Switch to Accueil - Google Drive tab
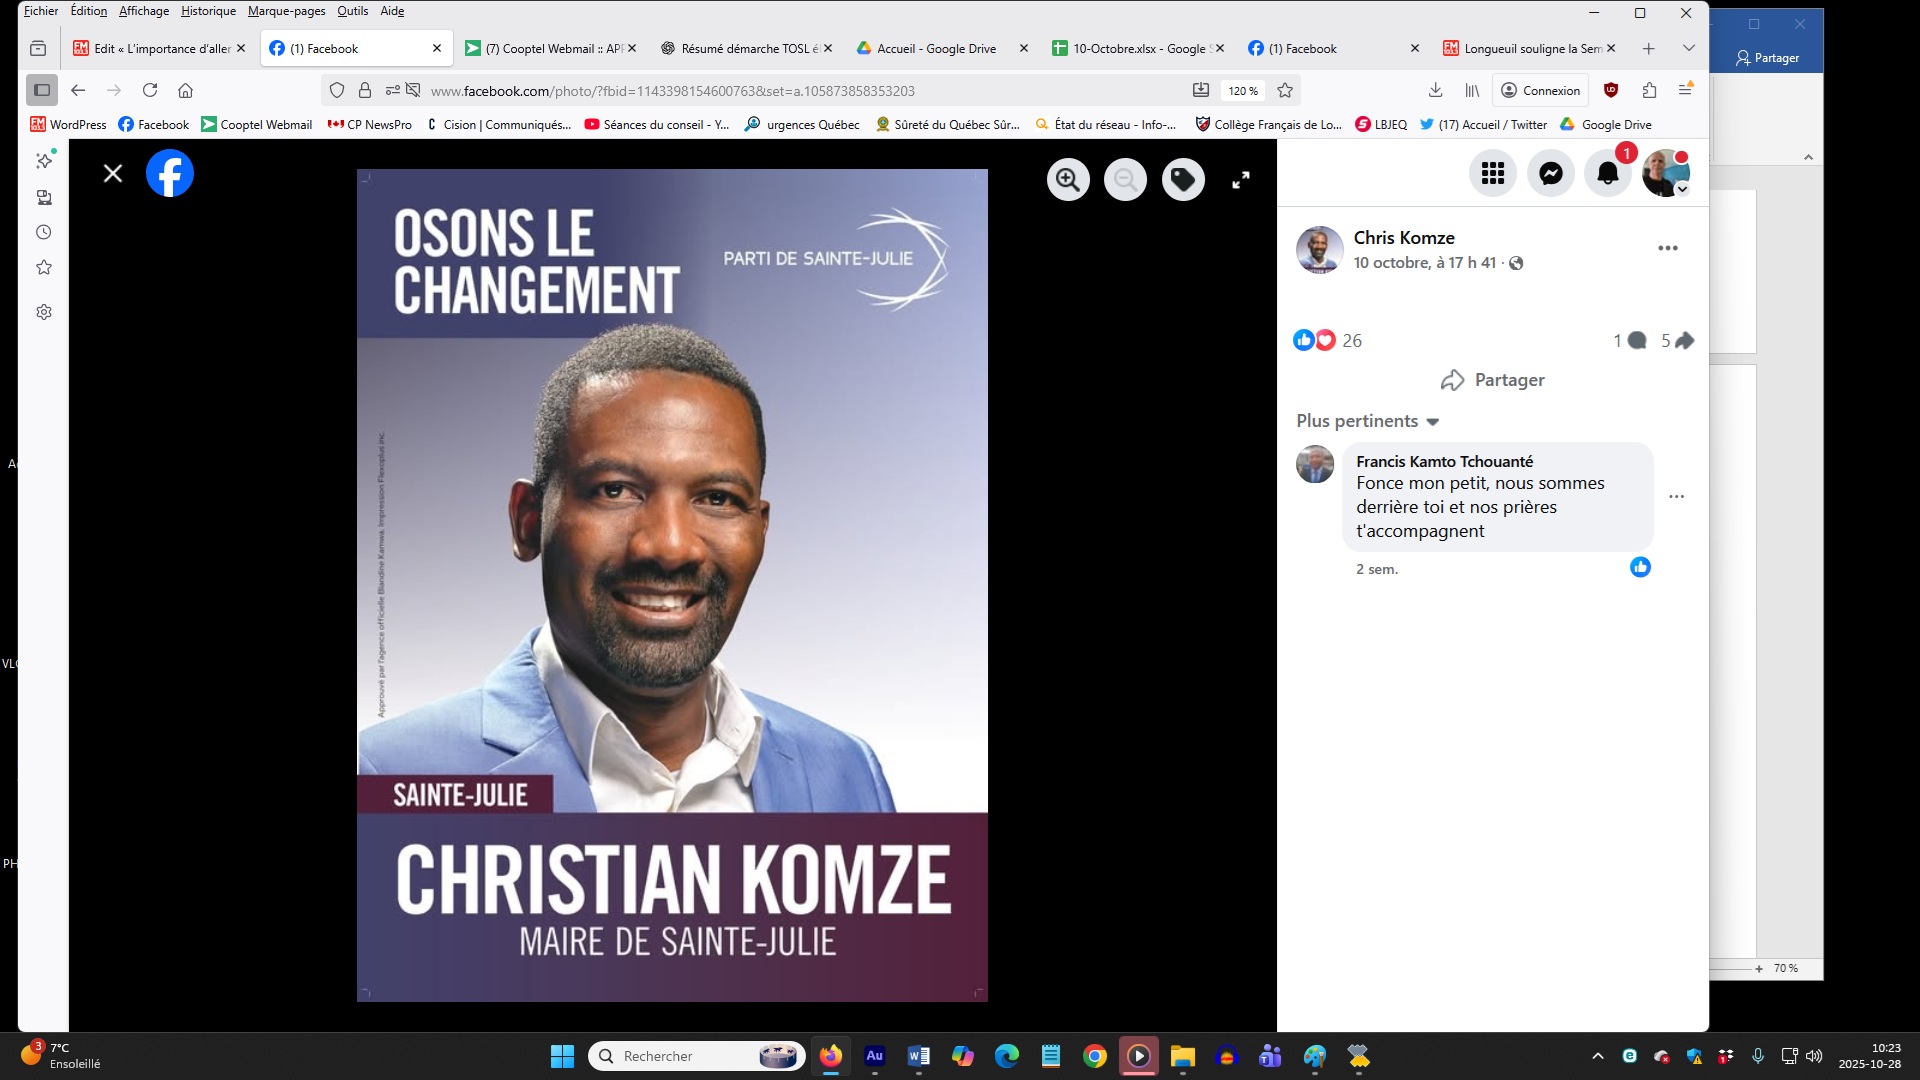The image size is (1920, 1080). [935, 48]
